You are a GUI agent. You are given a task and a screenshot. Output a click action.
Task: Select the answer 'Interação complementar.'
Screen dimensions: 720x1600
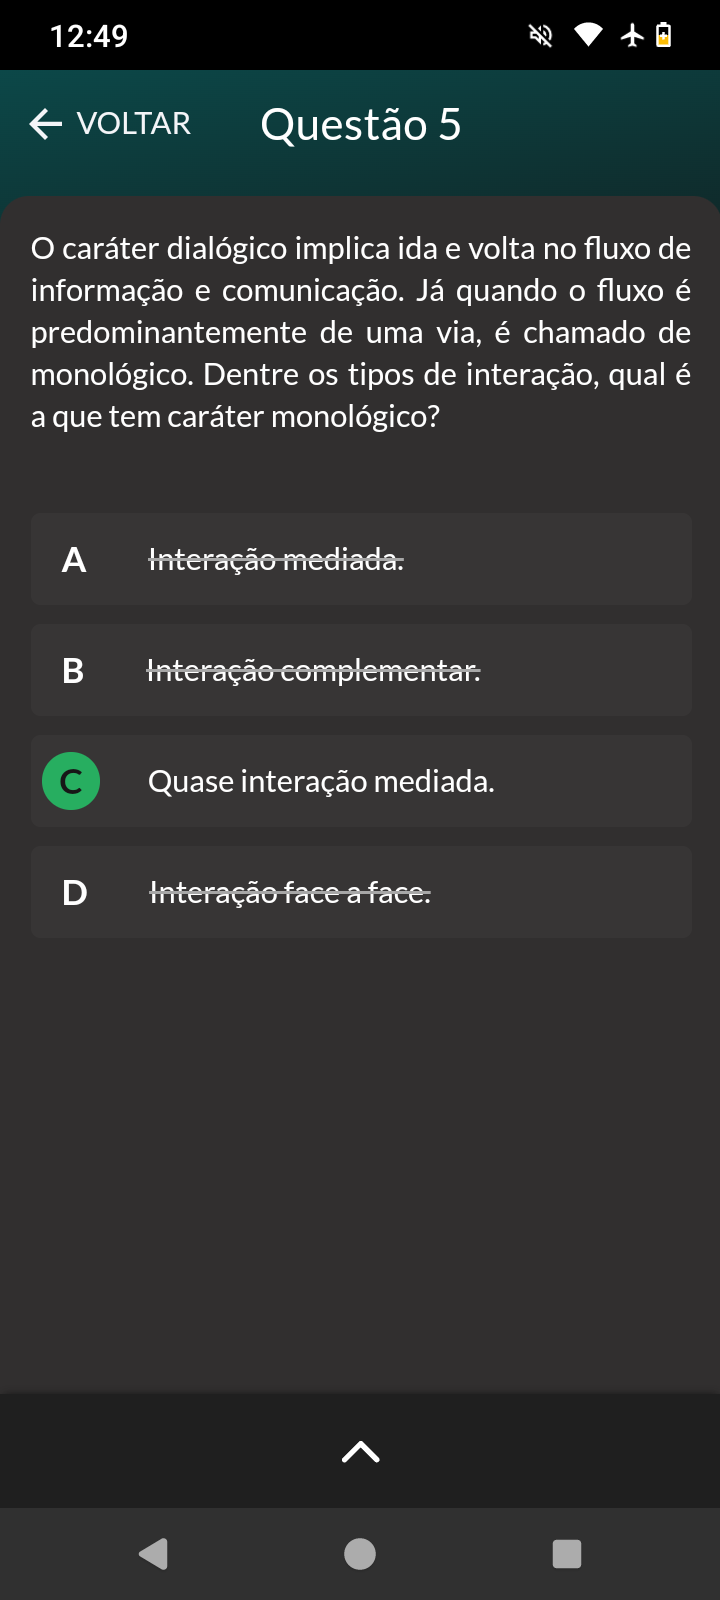[314, 670]
